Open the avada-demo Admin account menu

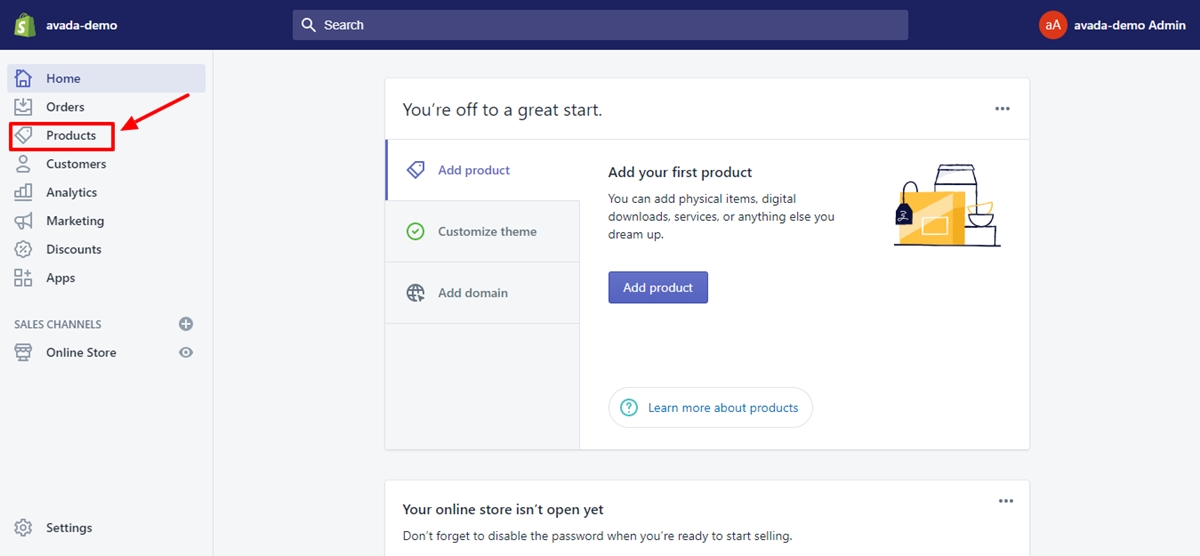(1113, 25)
